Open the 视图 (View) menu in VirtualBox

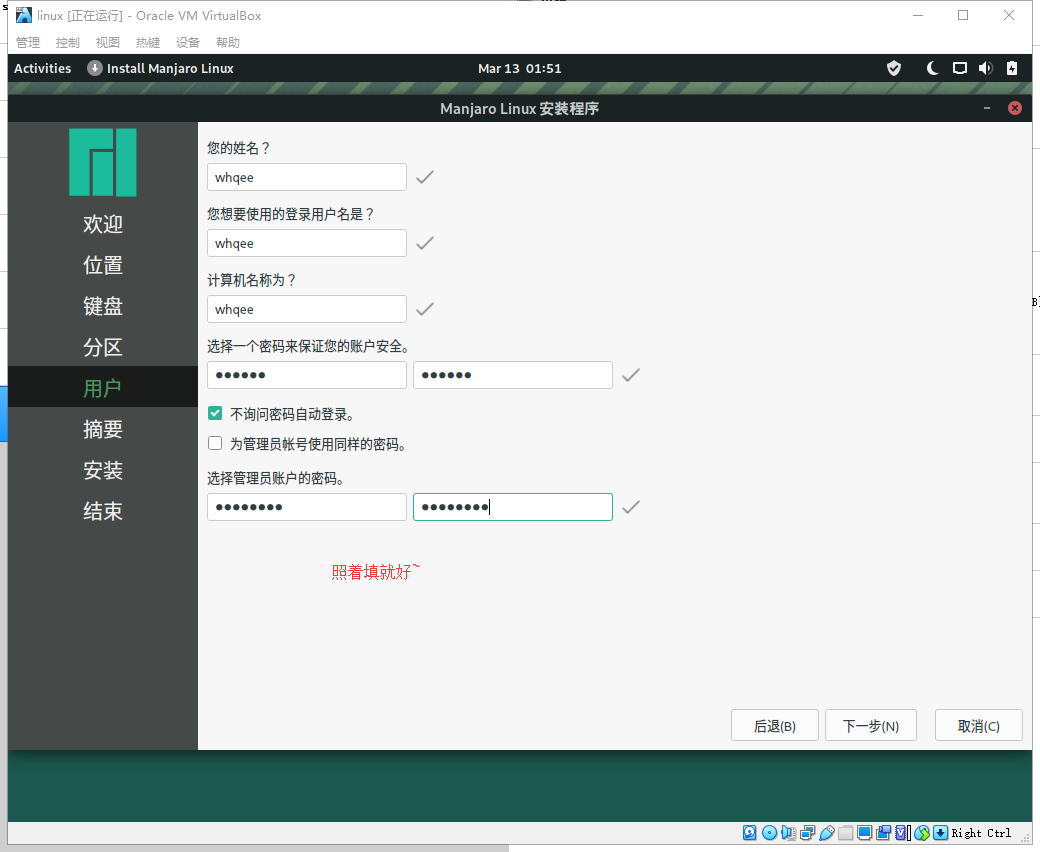coord(108,42)
